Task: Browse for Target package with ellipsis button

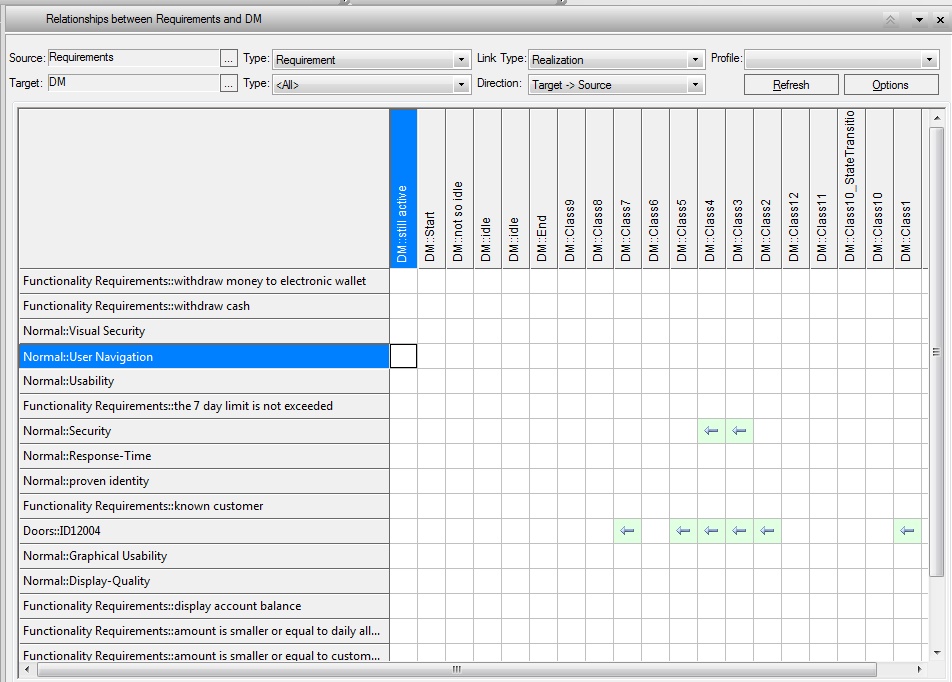Action: (x=228, y=83)
